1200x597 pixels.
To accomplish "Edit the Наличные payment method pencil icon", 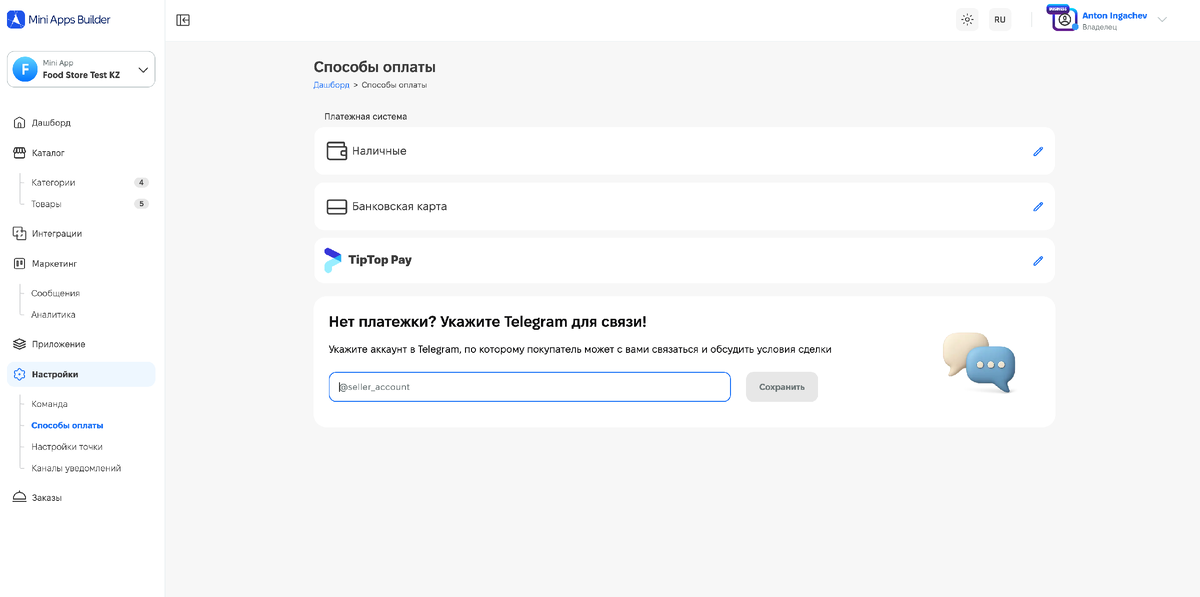I will point(1037,151).
